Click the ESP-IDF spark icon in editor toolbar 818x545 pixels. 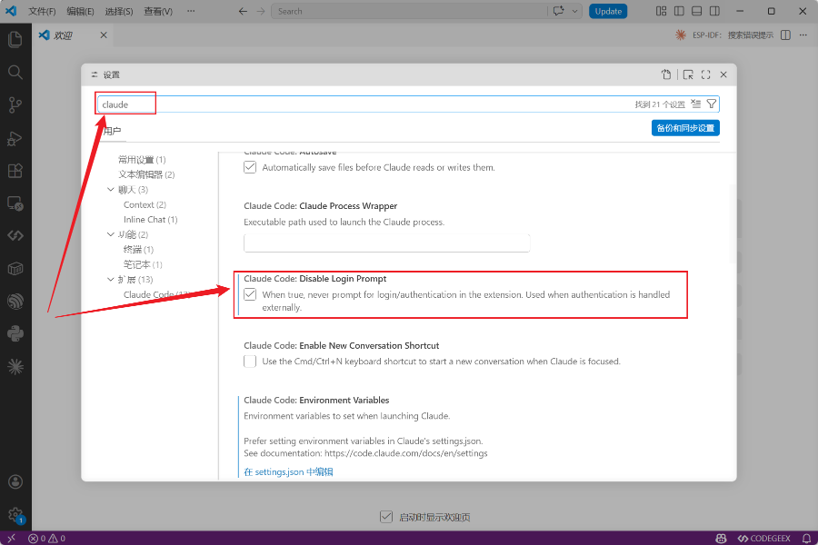click(x=680, y=35)
